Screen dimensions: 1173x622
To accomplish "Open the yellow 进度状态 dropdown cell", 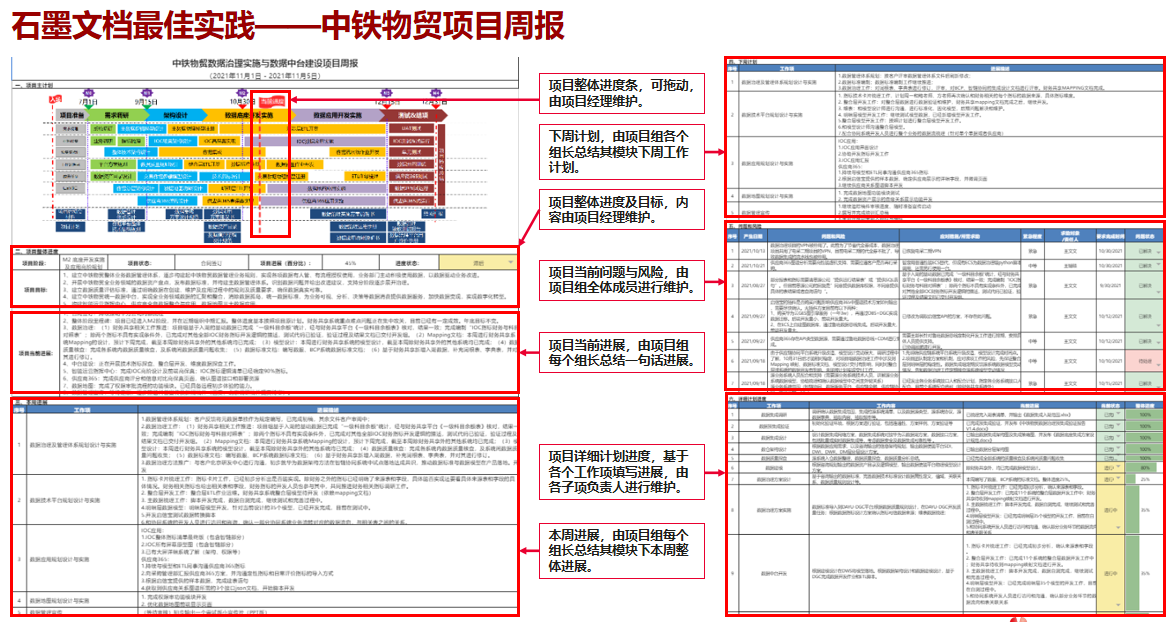I will (x=477, y=263).
